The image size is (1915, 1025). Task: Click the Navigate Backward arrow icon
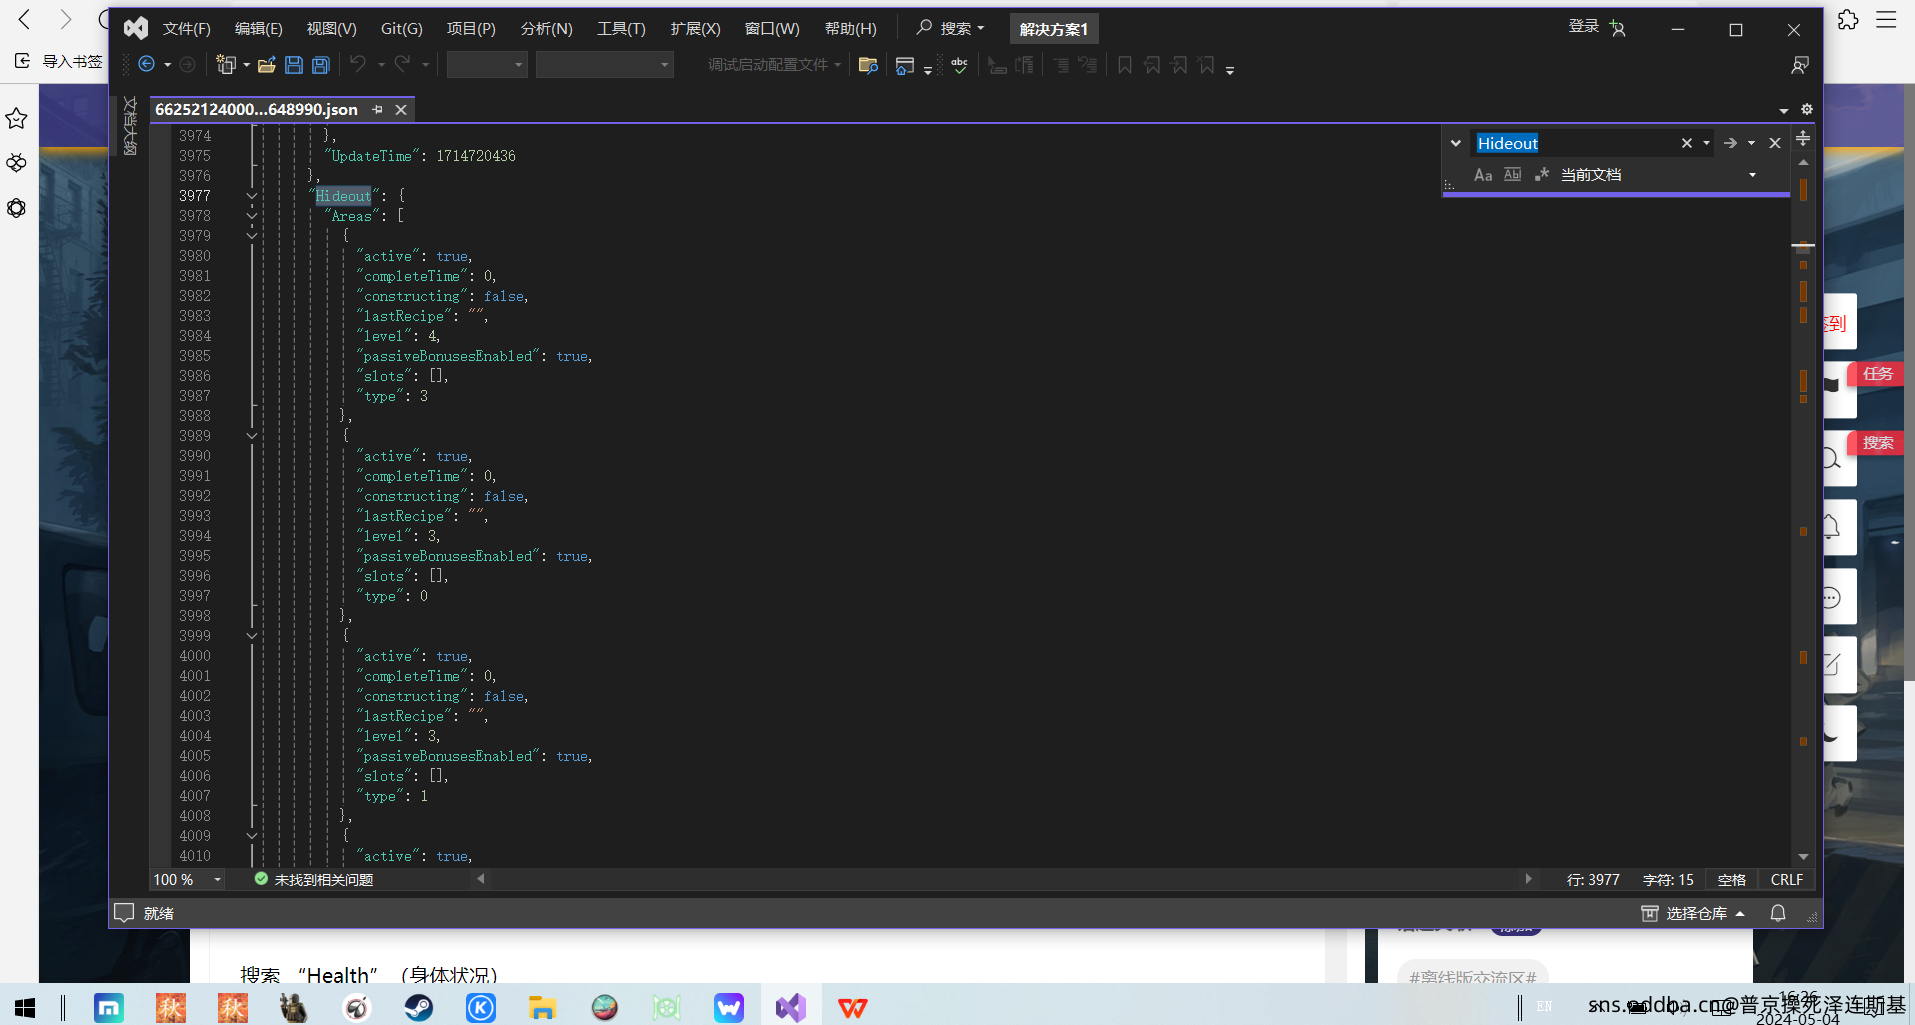146,65
